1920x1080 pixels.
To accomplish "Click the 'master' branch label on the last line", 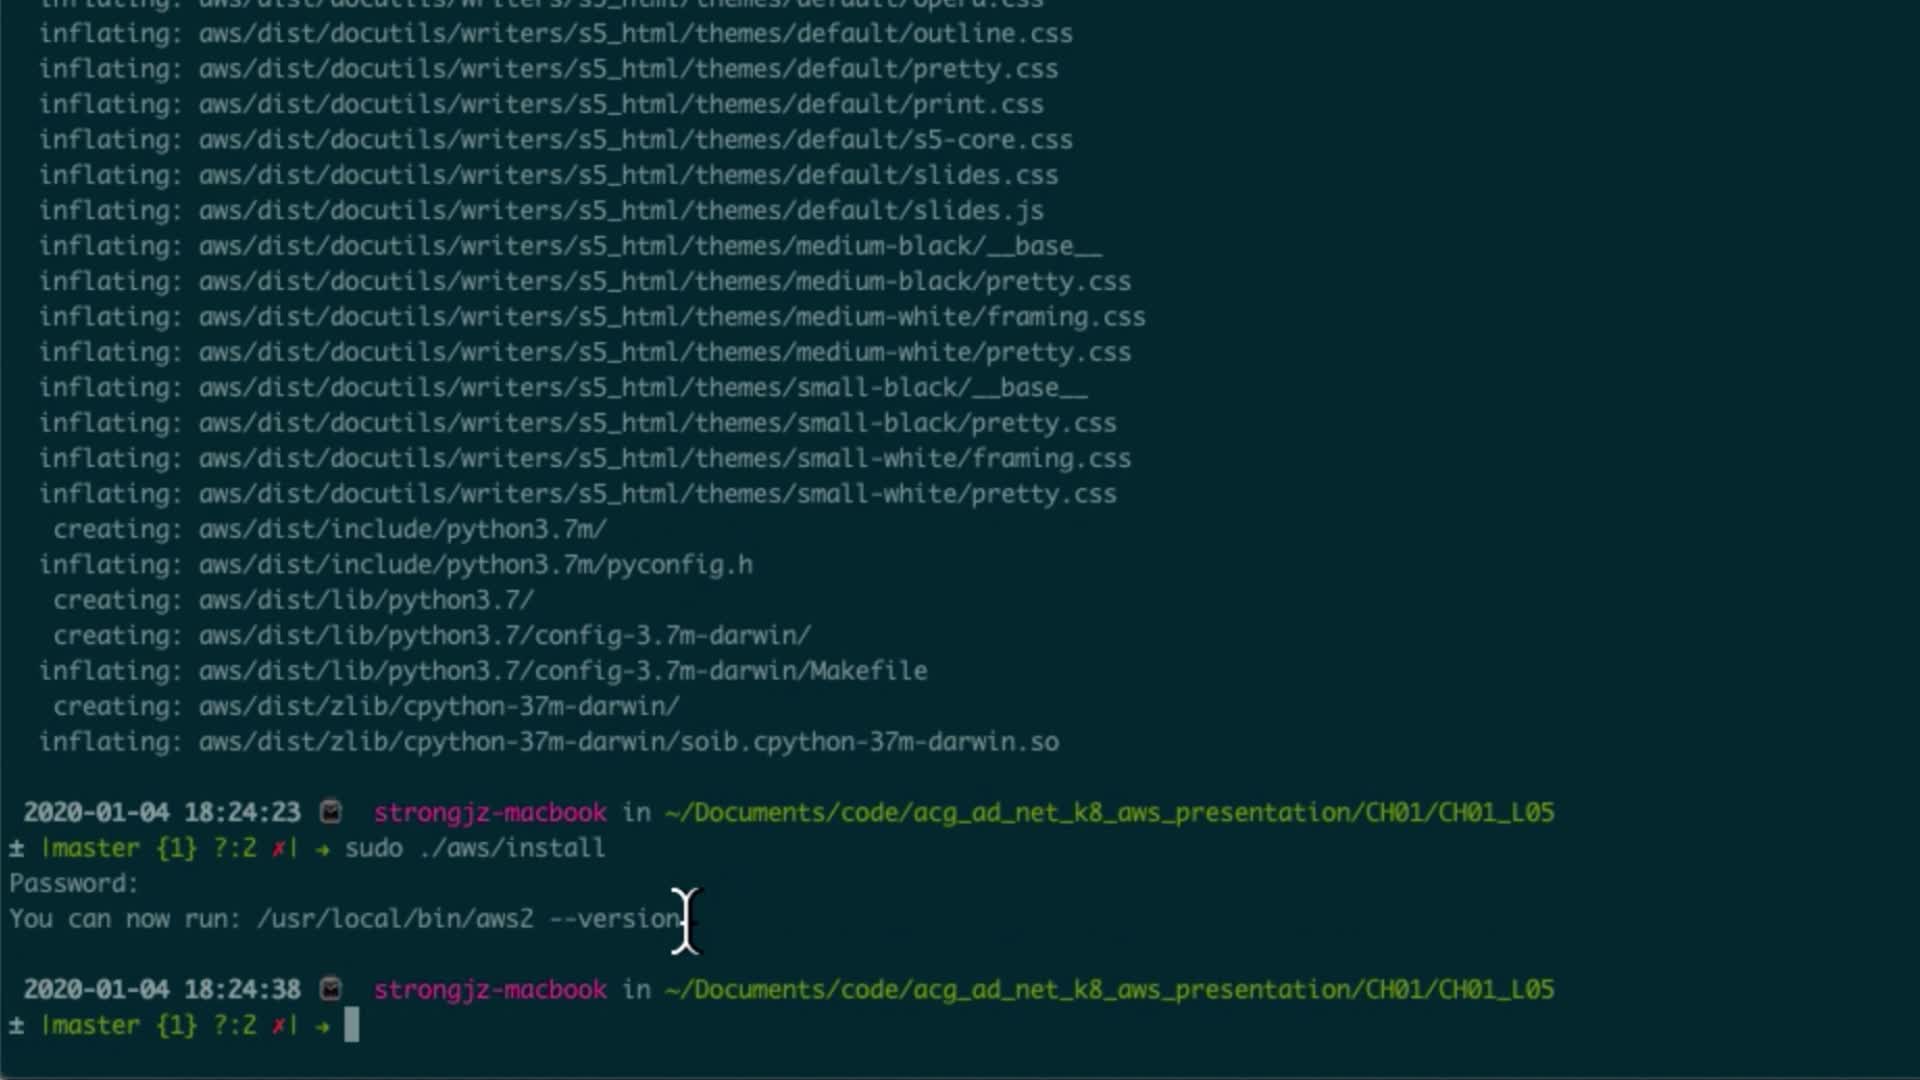I will [92, 1025].
